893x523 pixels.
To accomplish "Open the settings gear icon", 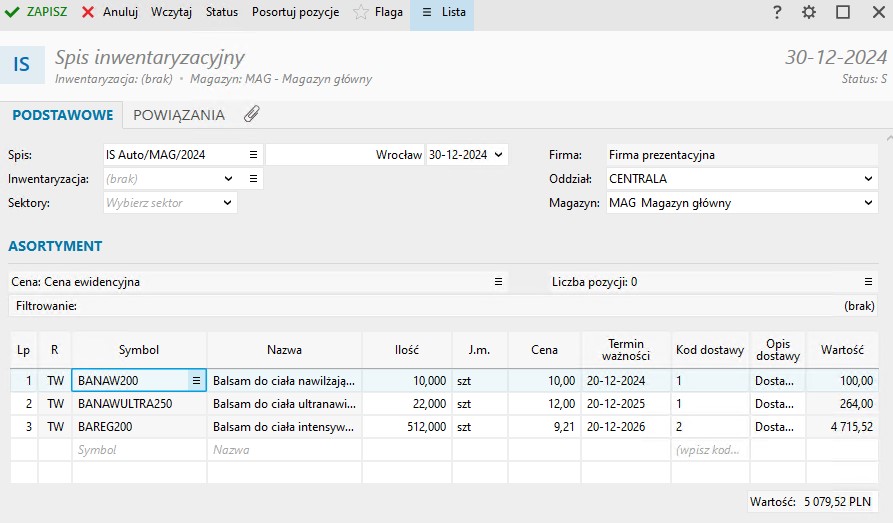I will click(x=809, y=13).
